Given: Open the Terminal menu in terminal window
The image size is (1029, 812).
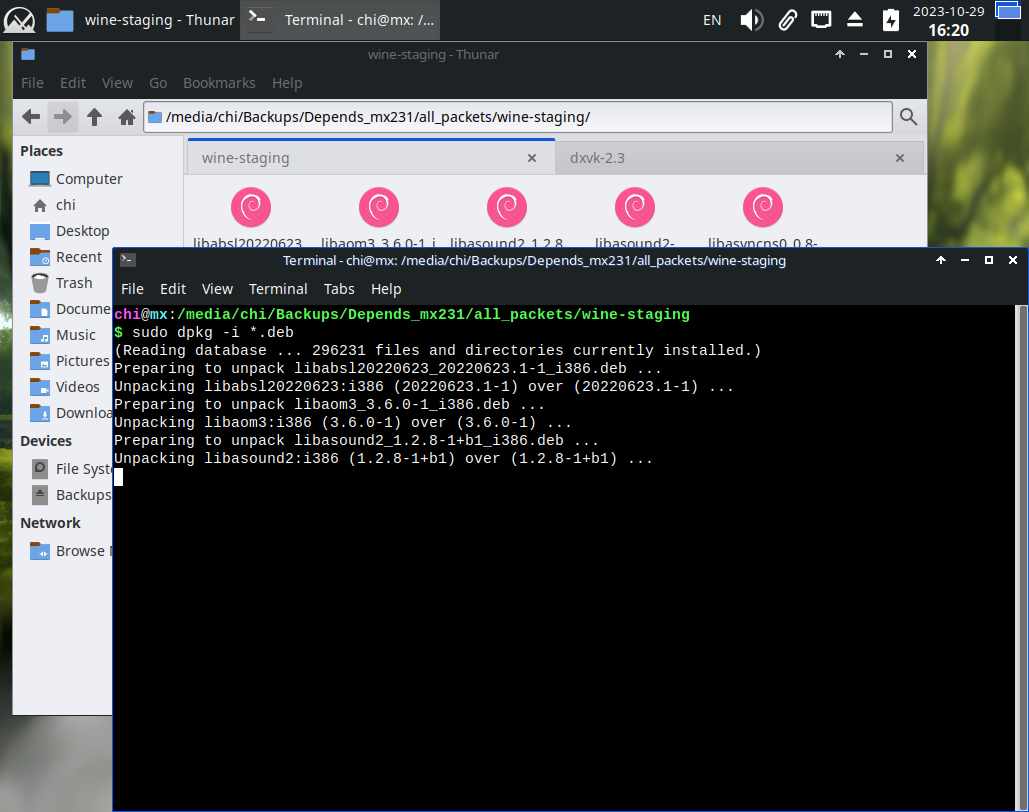Looking at the screenshot, I should point(278,289).
